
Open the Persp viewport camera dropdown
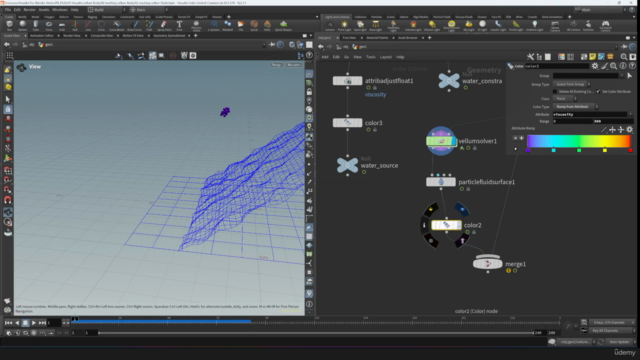pyautogui.click(x=276, y=65)
